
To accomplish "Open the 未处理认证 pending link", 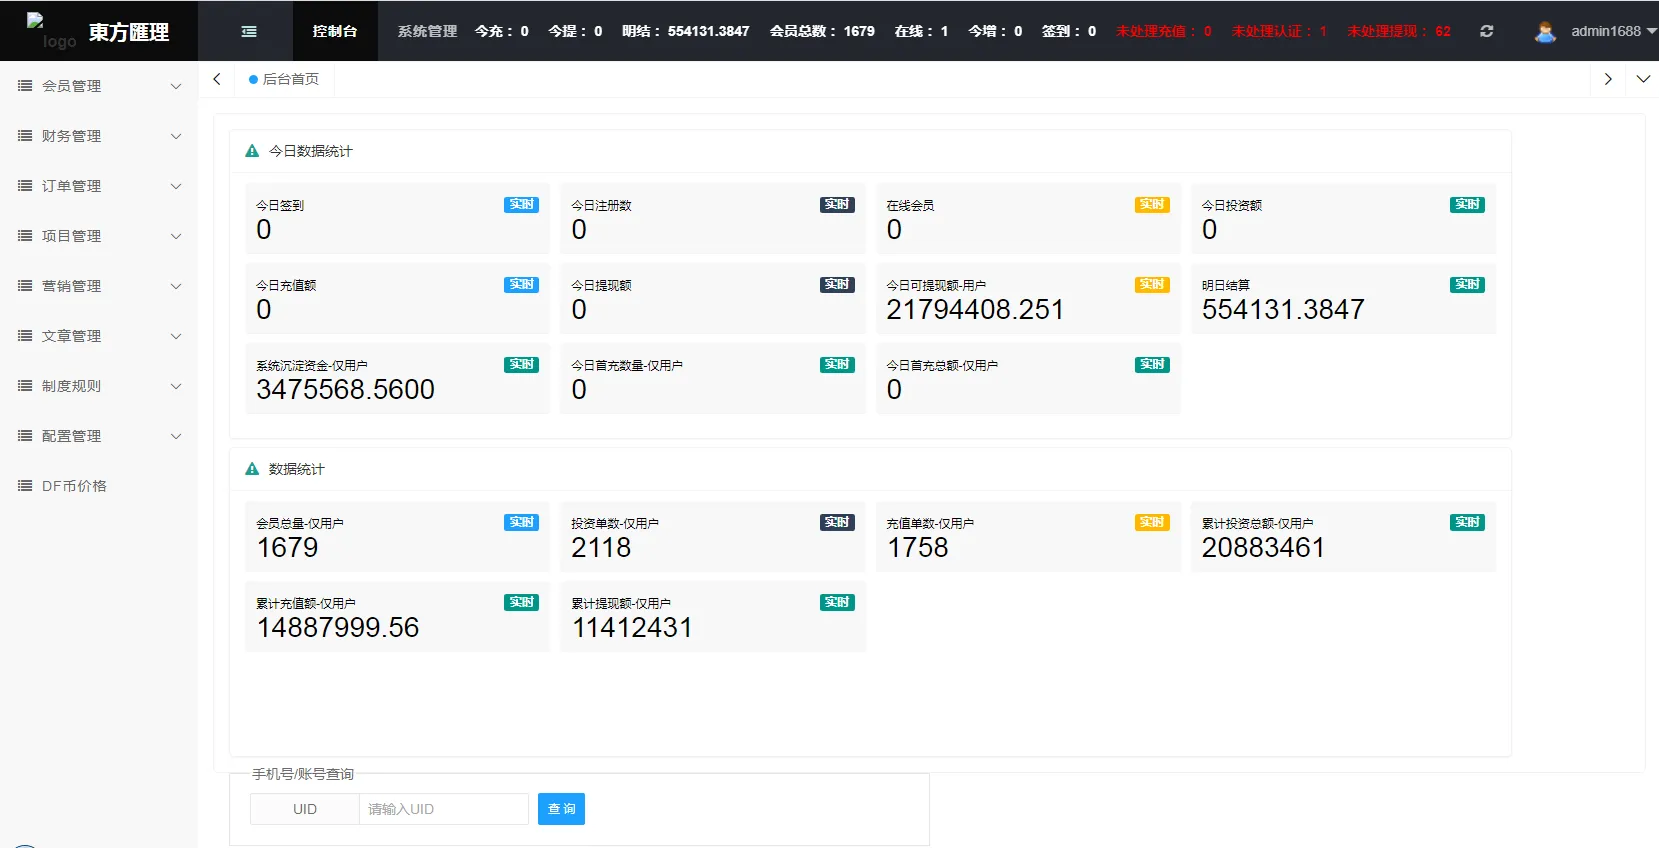I will [1279, 31].
